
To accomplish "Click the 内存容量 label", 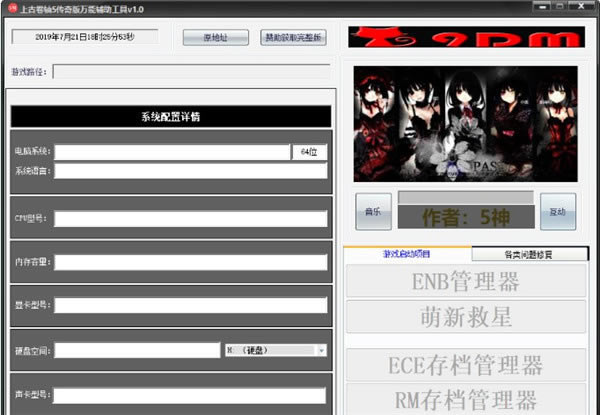I will (33, 262).
